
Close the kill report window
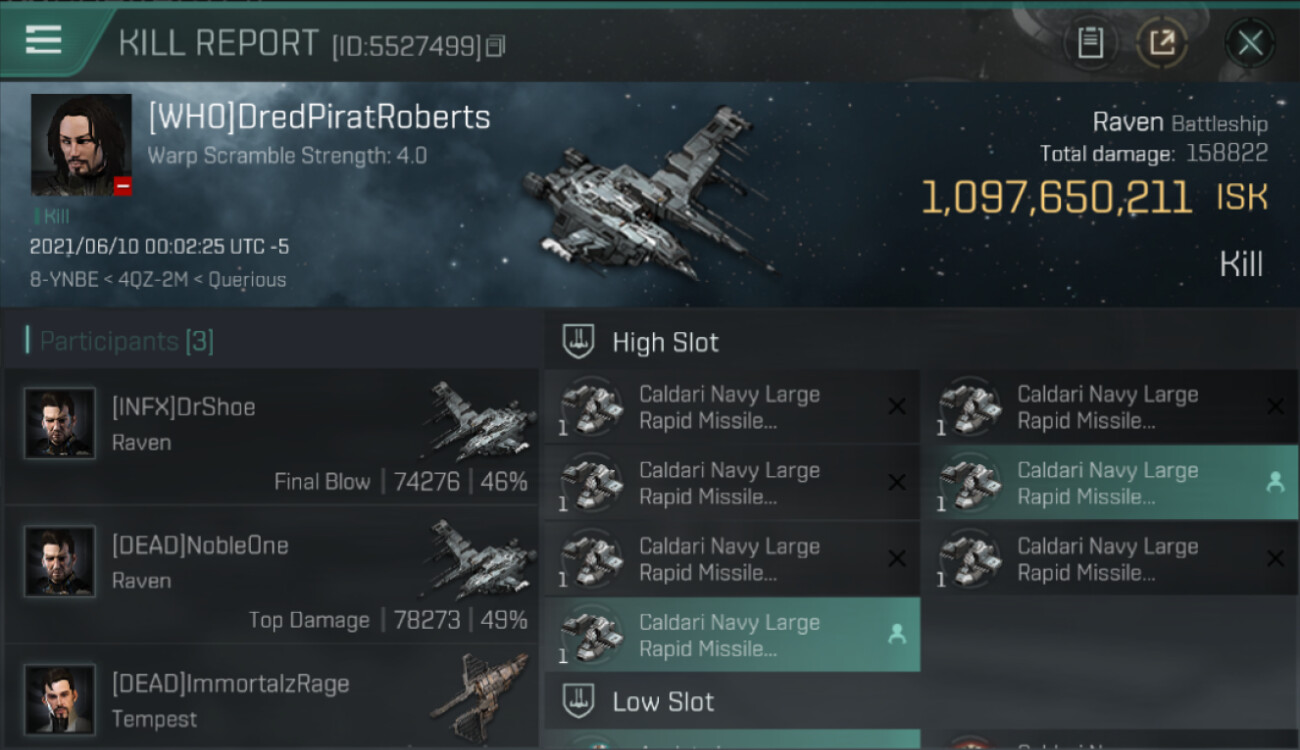point(1250,43)
